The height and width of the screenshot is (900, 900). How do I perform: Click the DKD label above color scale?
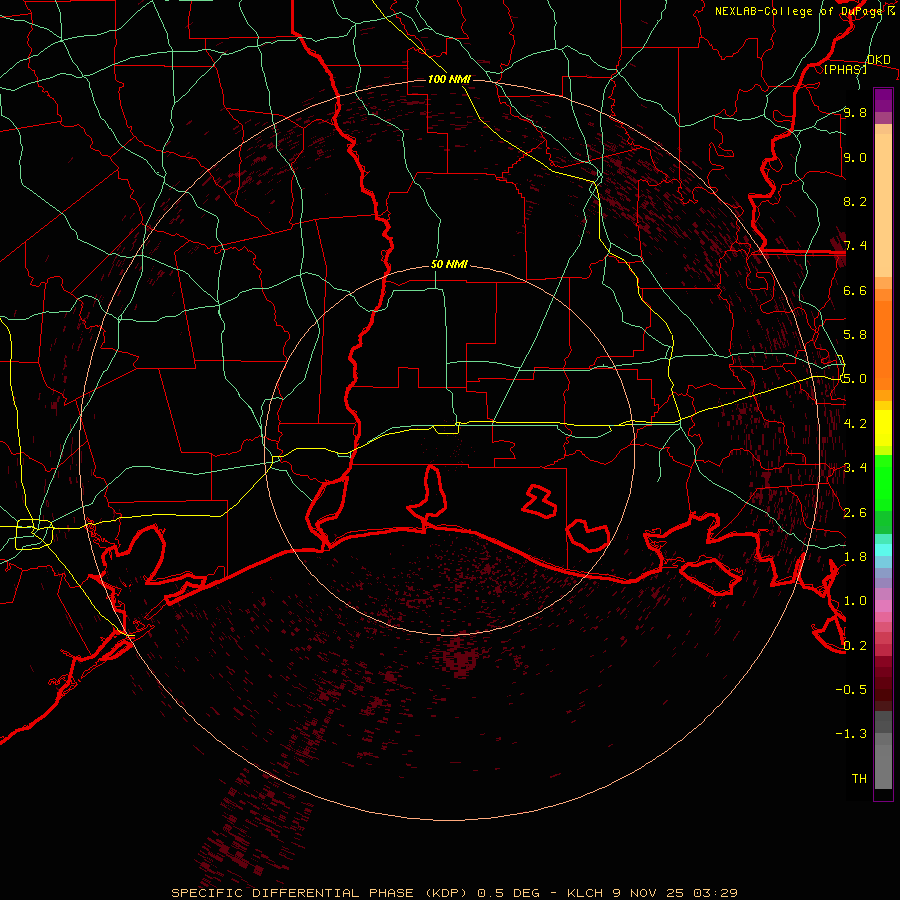coord(878,59)
